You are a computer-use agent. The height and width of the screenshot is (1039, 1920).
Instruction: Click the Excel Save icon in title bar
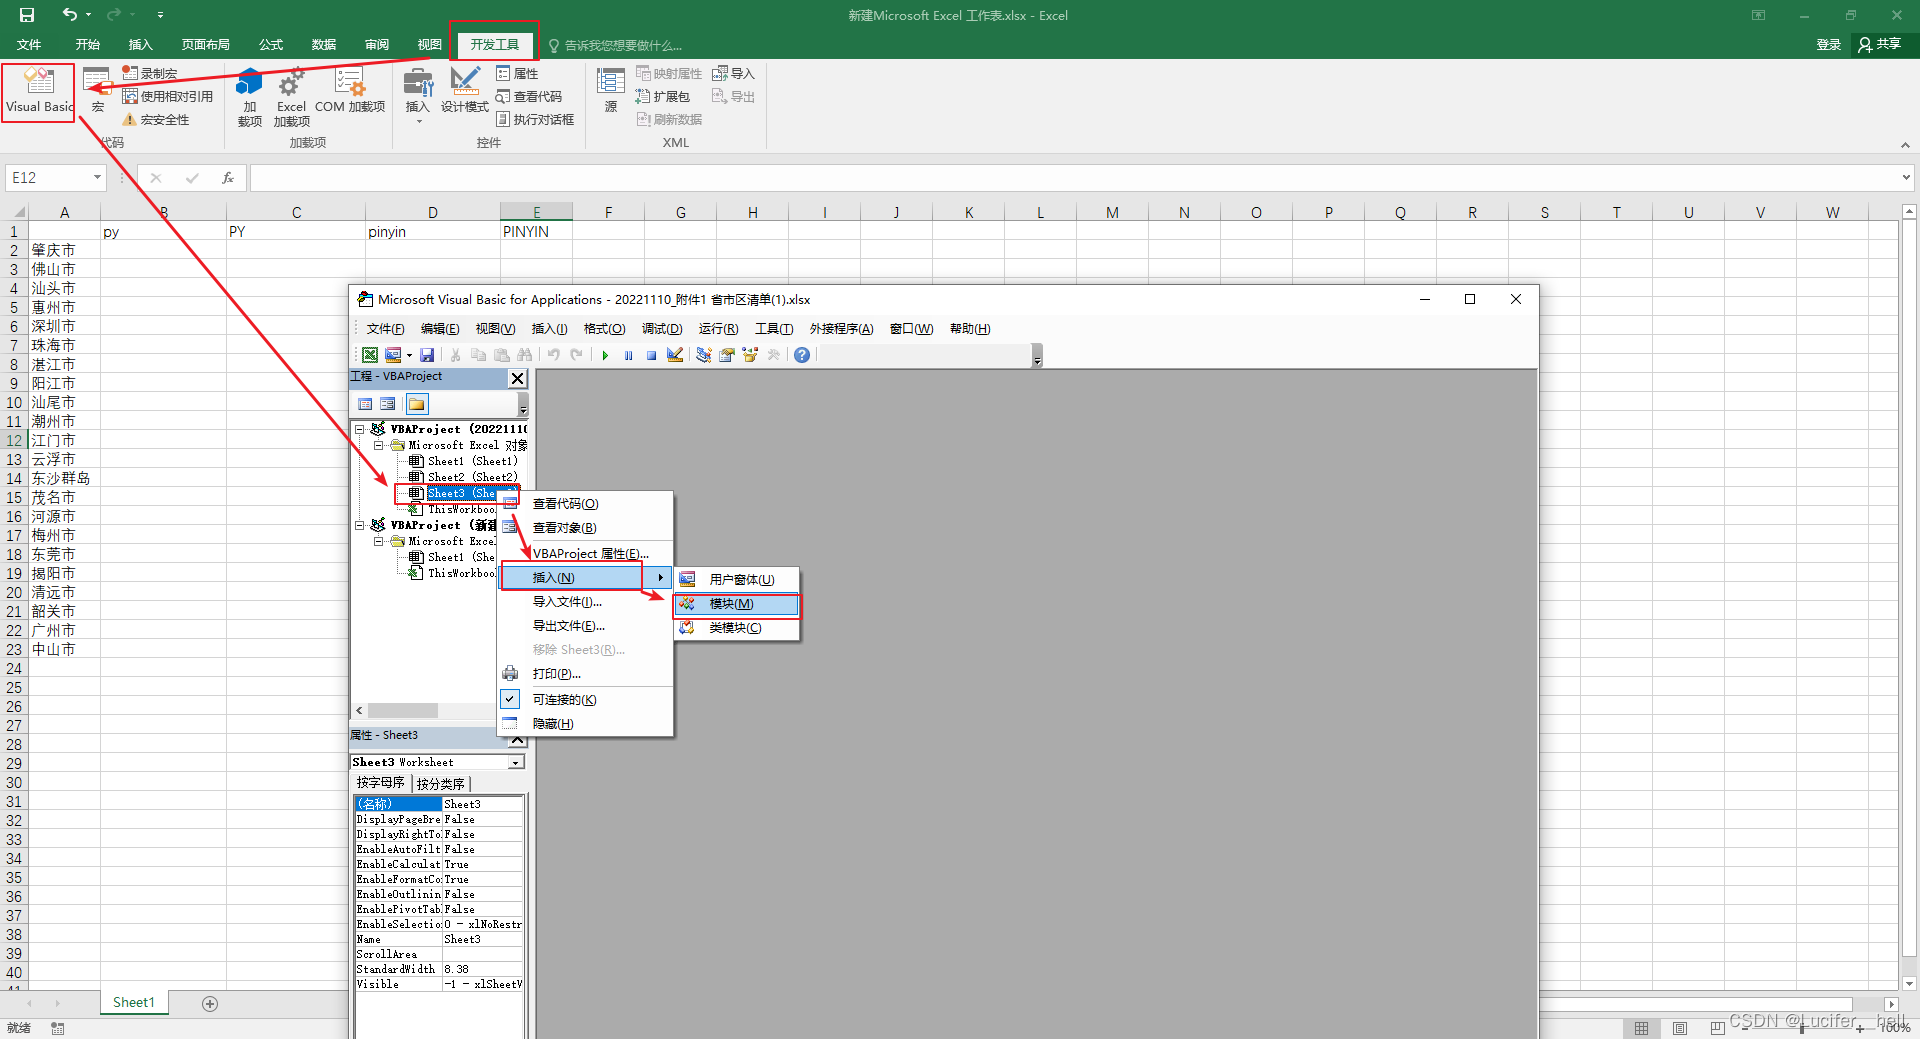[x=27, y=15]
